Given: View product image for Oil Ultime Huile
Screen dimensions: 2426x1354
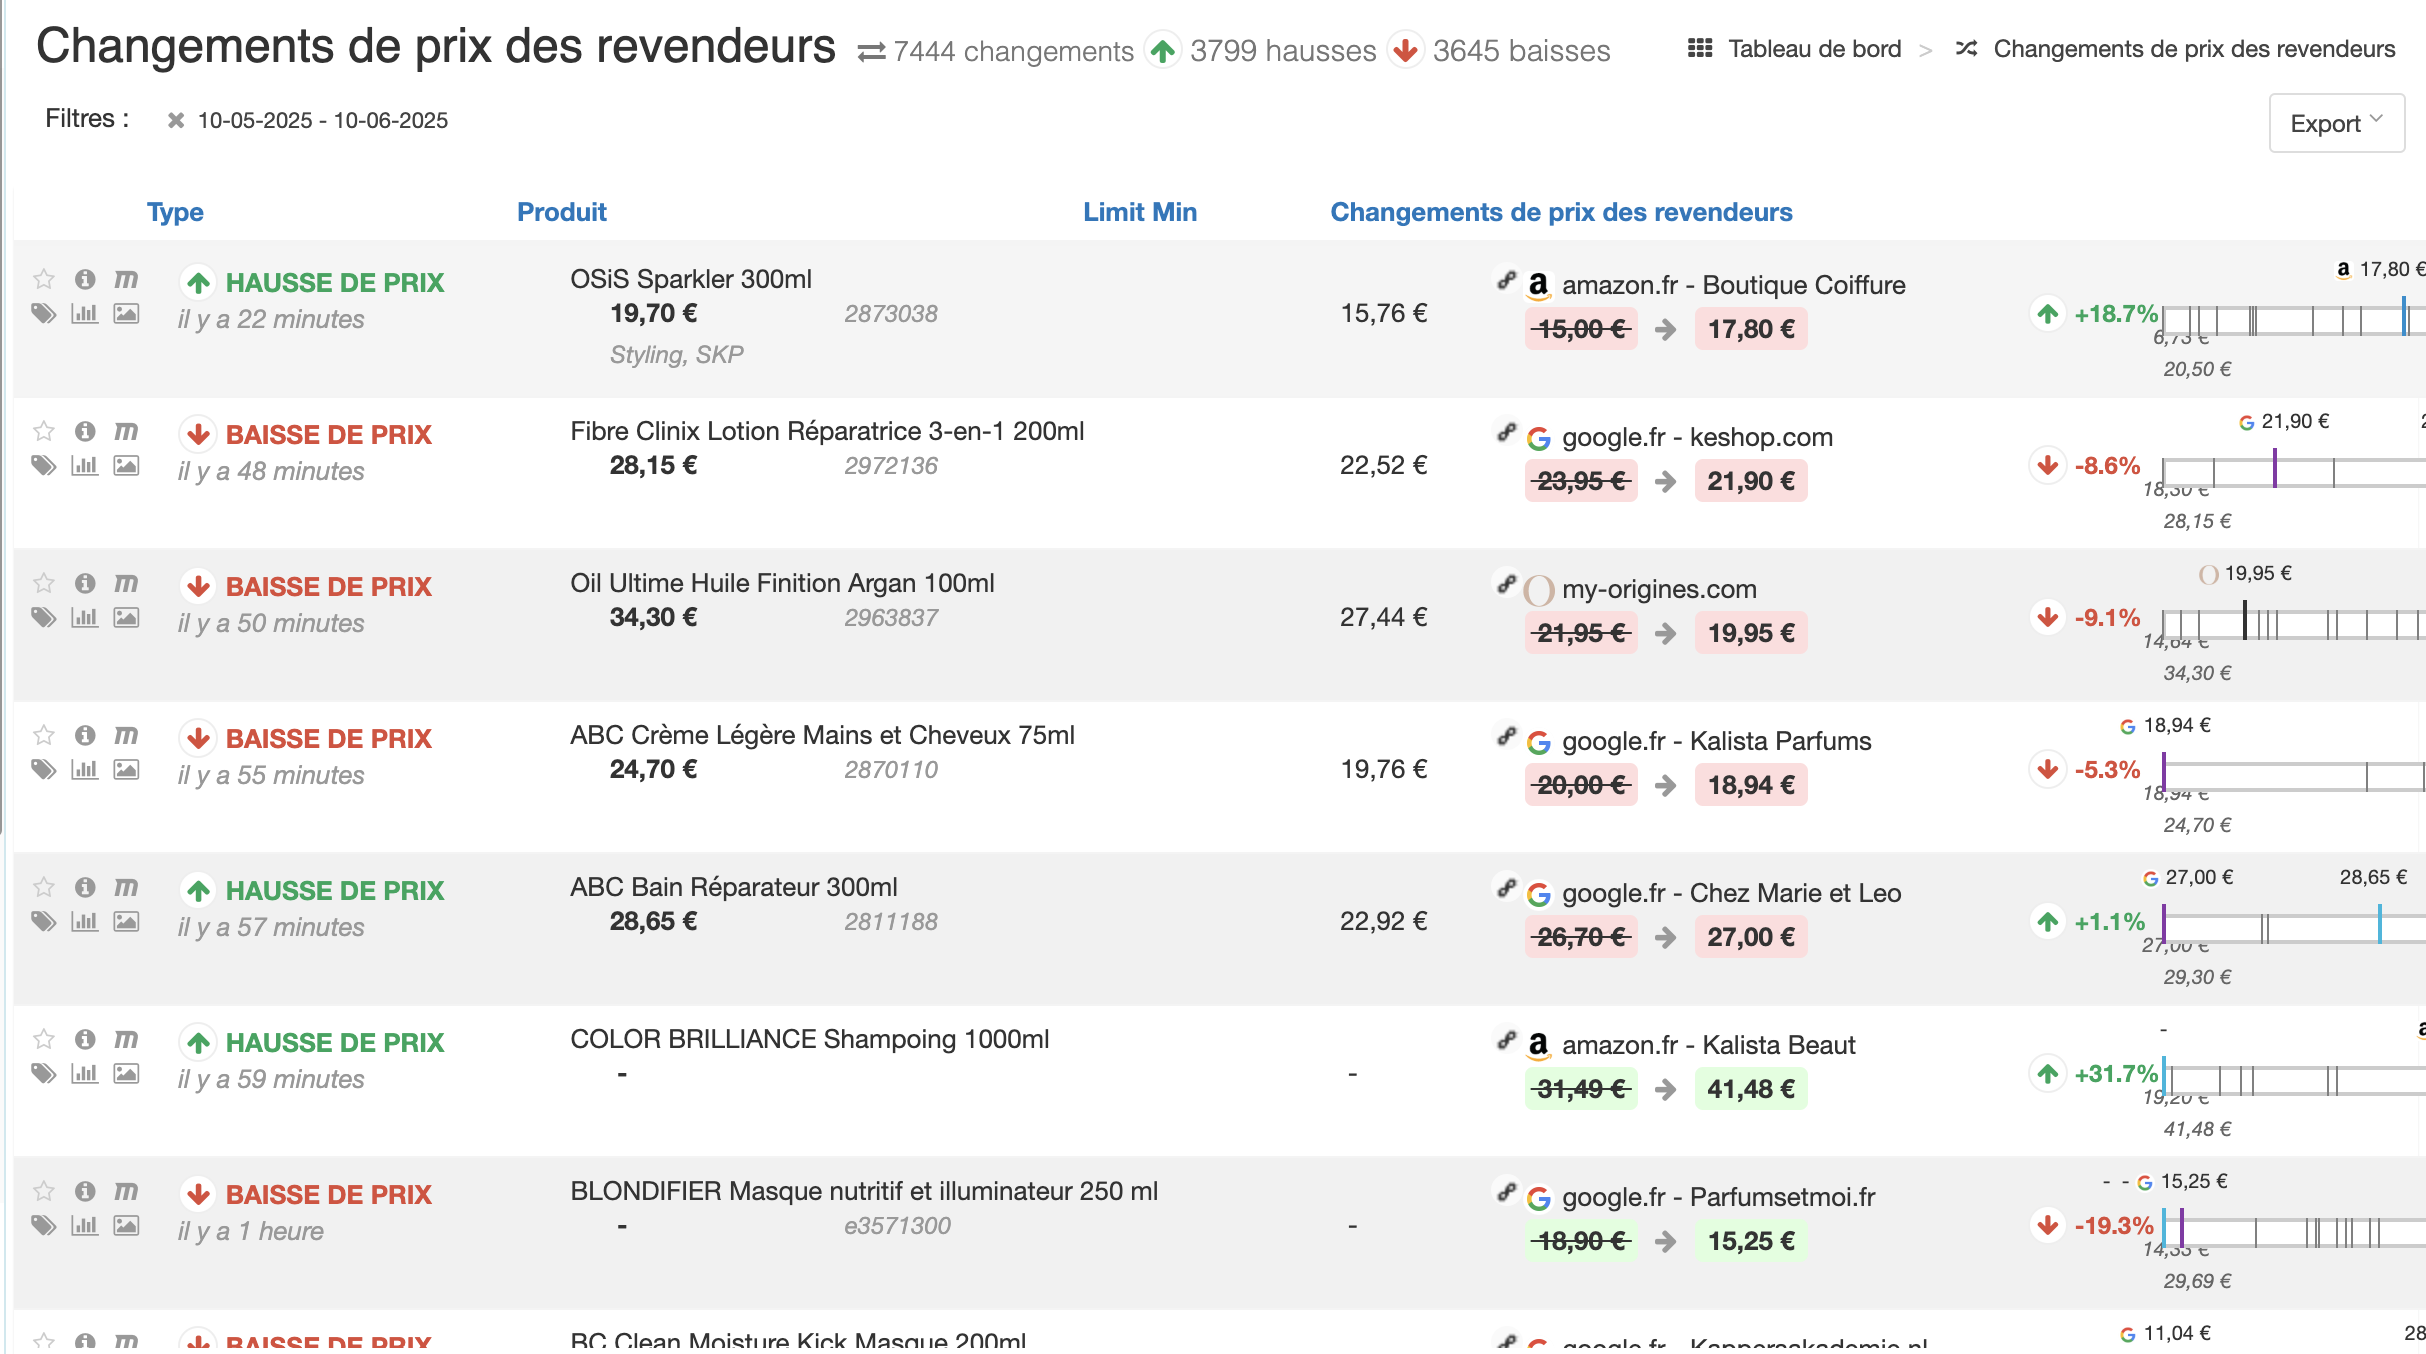Looking at the screenshot, I should pyautogui.click(x=126, y=618).
